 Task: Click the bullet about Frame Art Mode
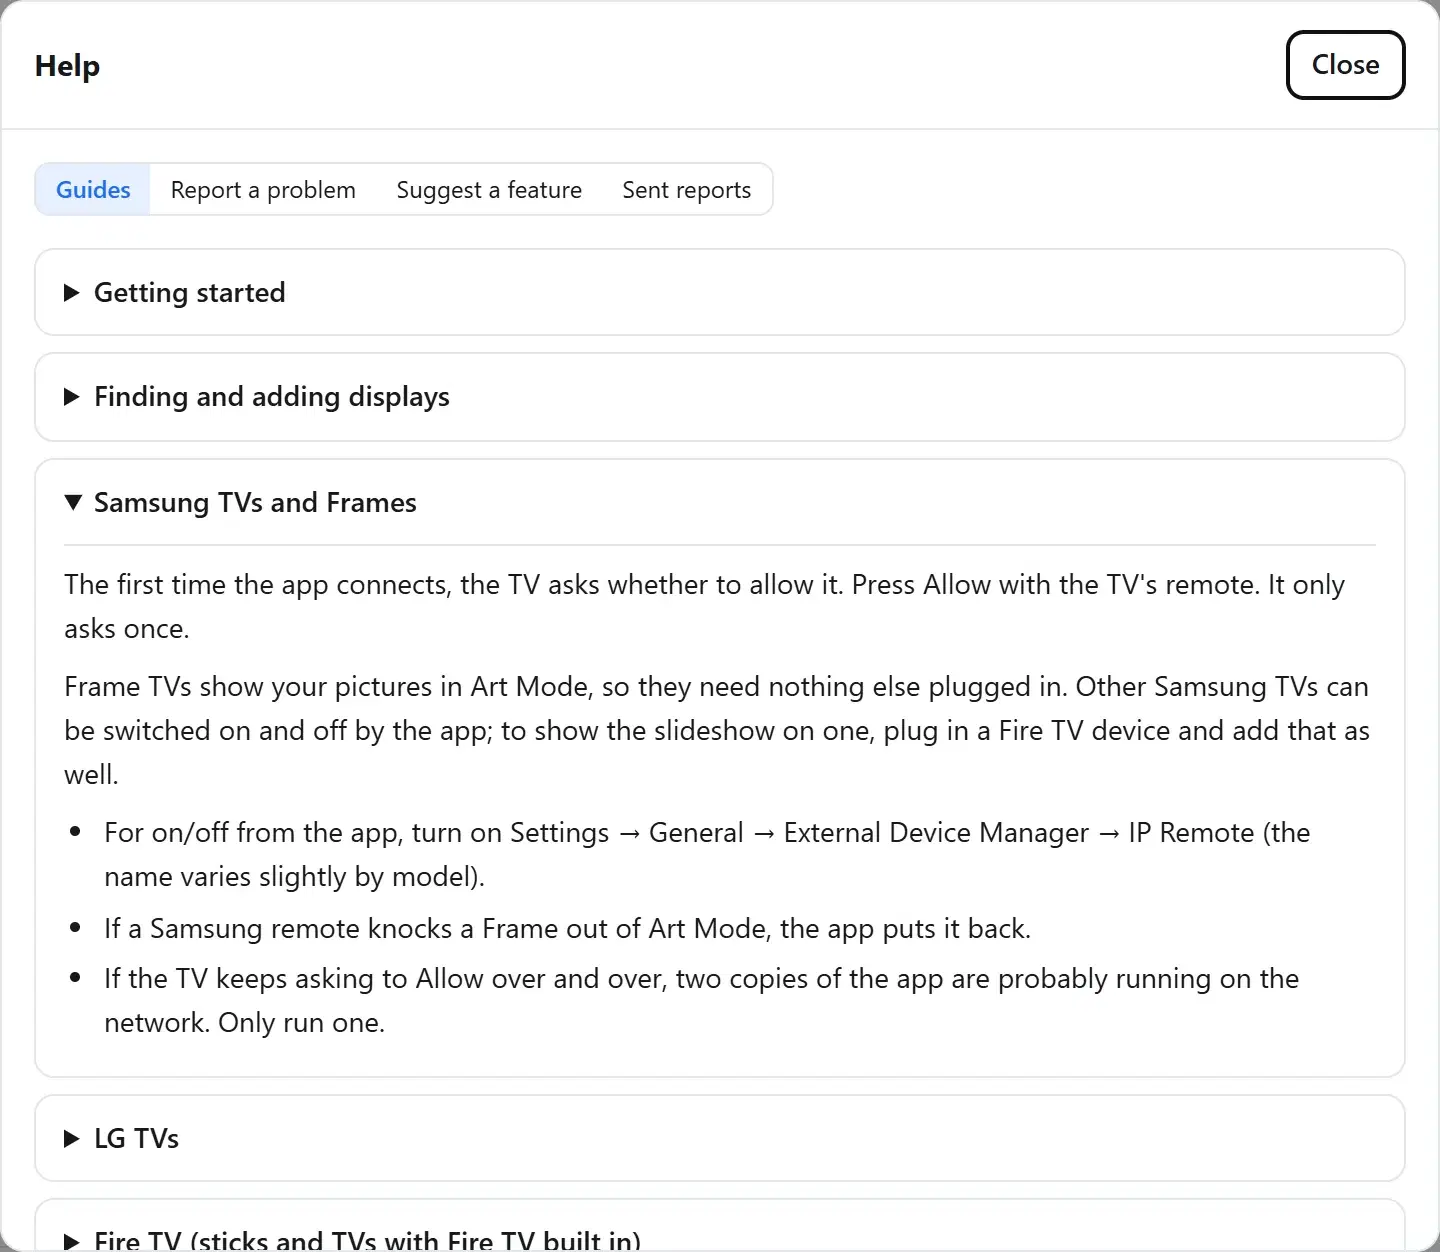click(567, 929)
